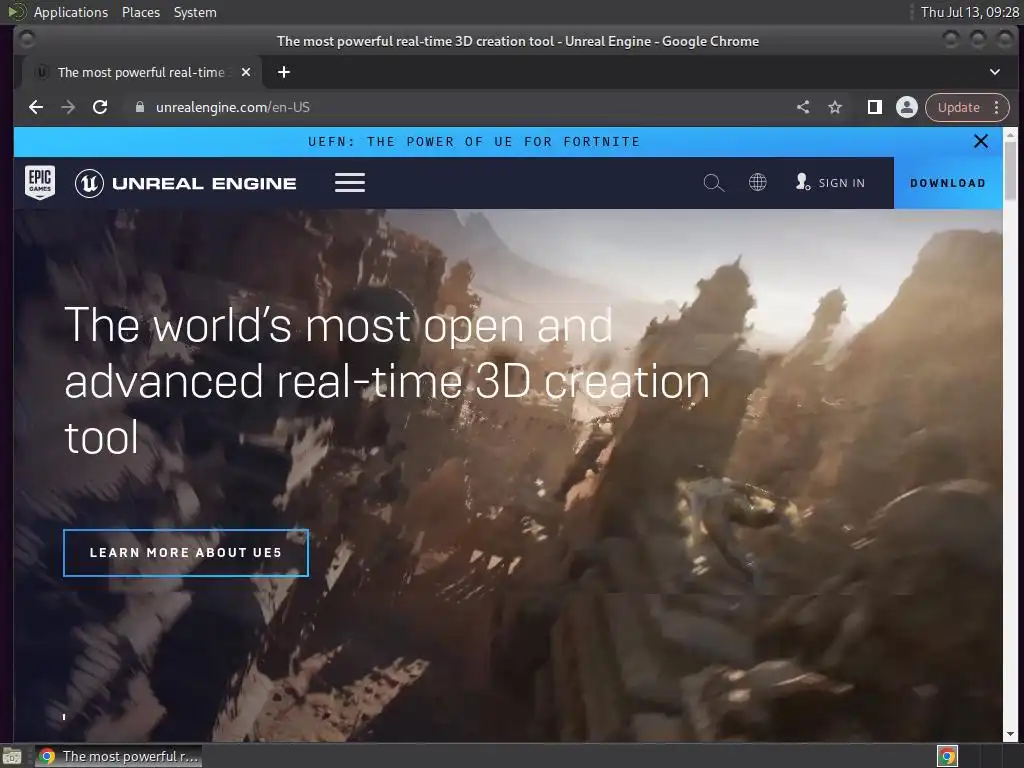Open the UEFN Fortnite banner link
1024x768 pixels.
[474, 142]
